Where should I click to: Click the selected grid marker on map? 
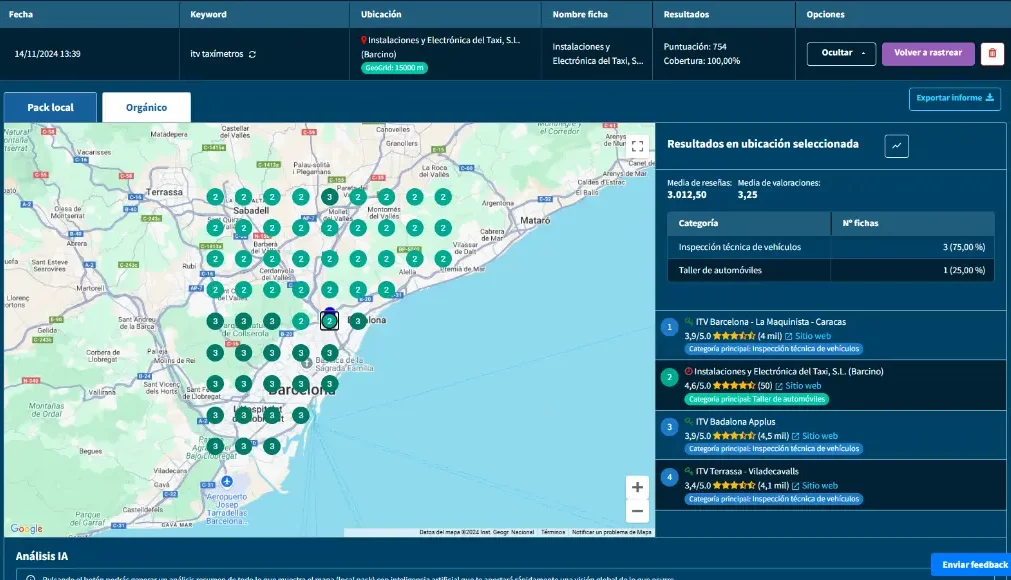[x=329, y=321]
